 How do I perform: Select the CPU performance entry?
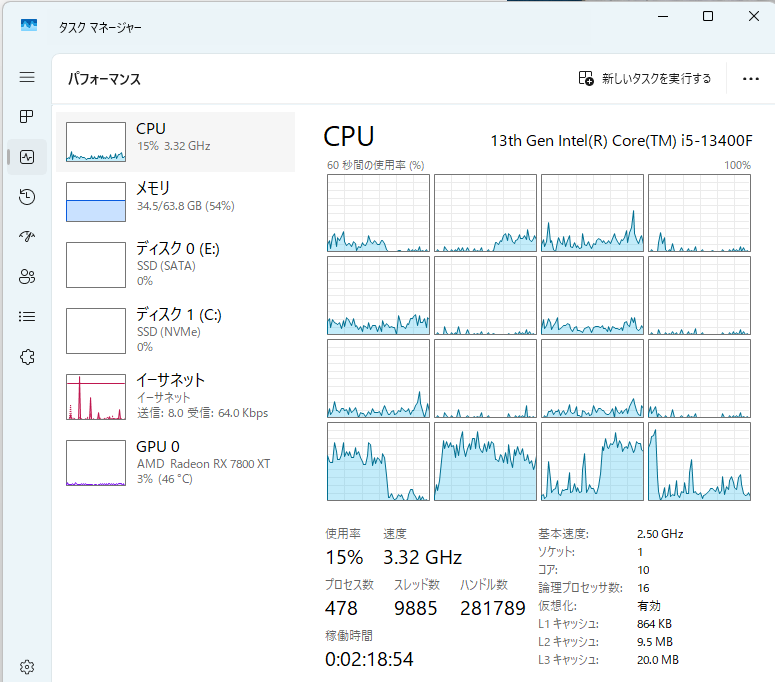pos(180,141)
